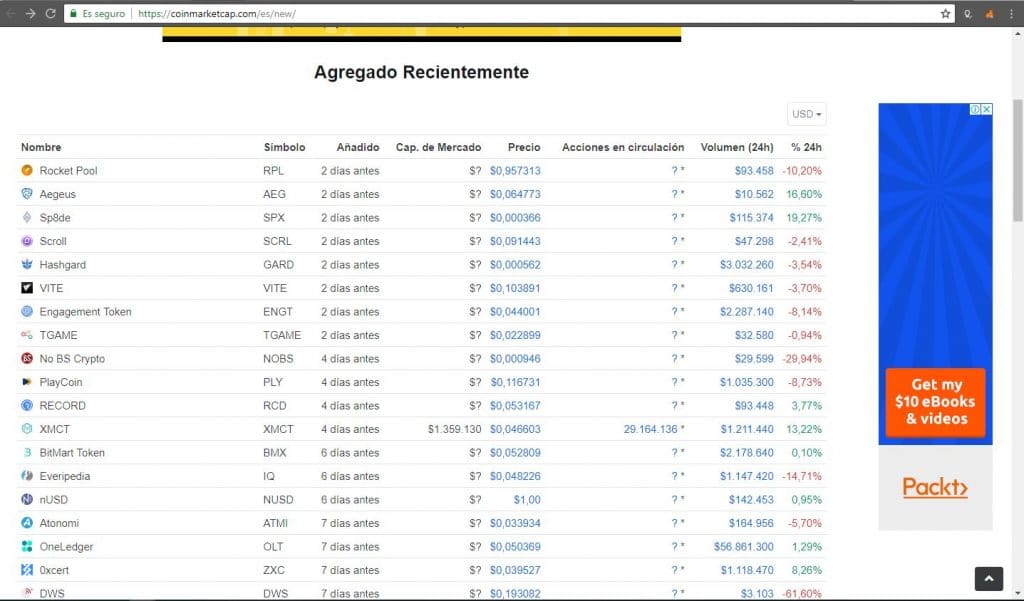
Task: Click the Rocket Pool coin icon
Action: click(27, 171)
